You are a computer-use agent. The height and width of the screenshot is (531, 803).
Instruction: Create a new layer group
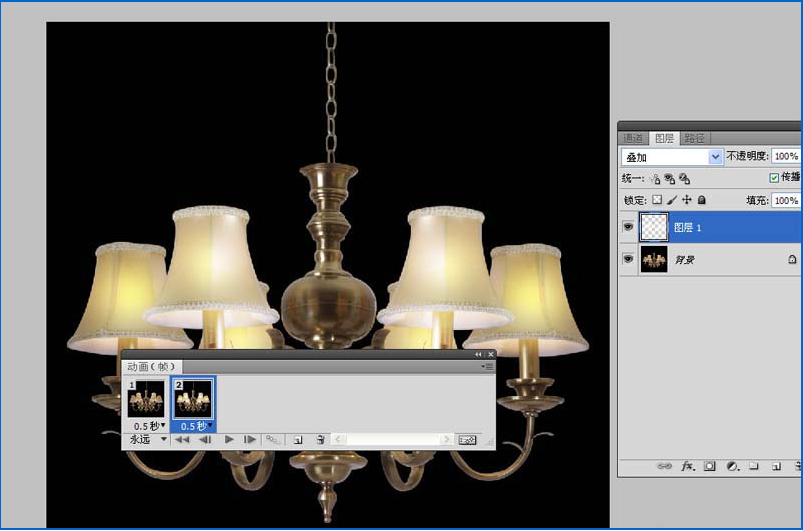click(754, 466)
